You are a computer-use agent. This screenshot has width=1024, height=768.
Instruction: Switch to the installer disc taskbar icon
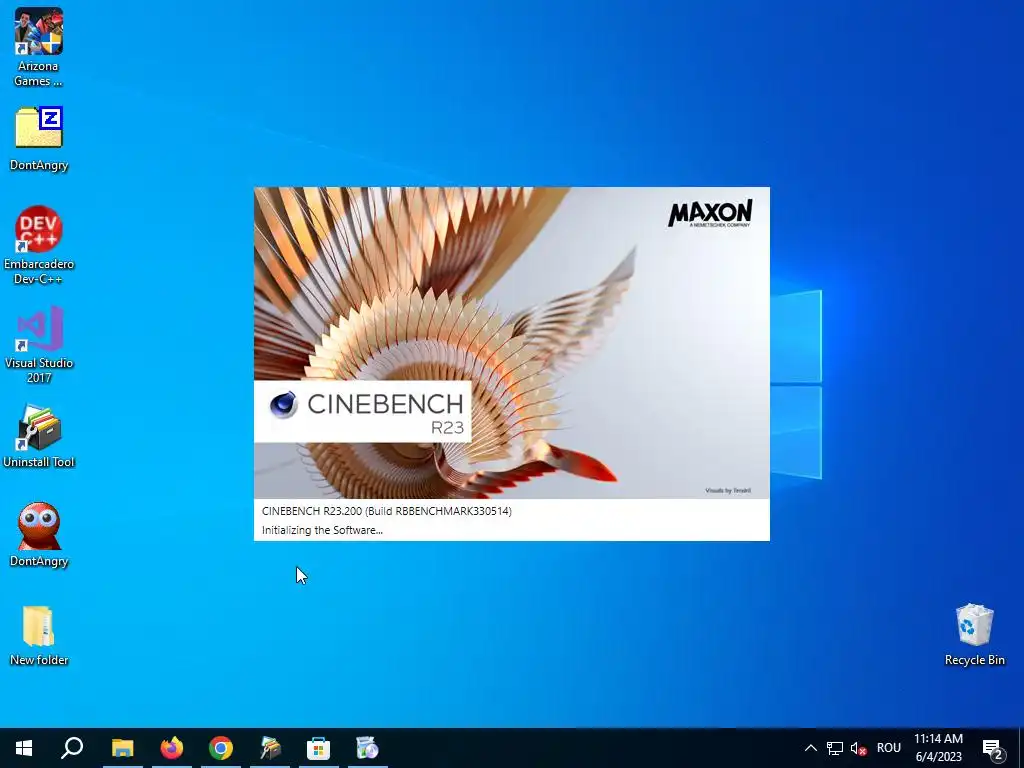click(x=368, y=748)
